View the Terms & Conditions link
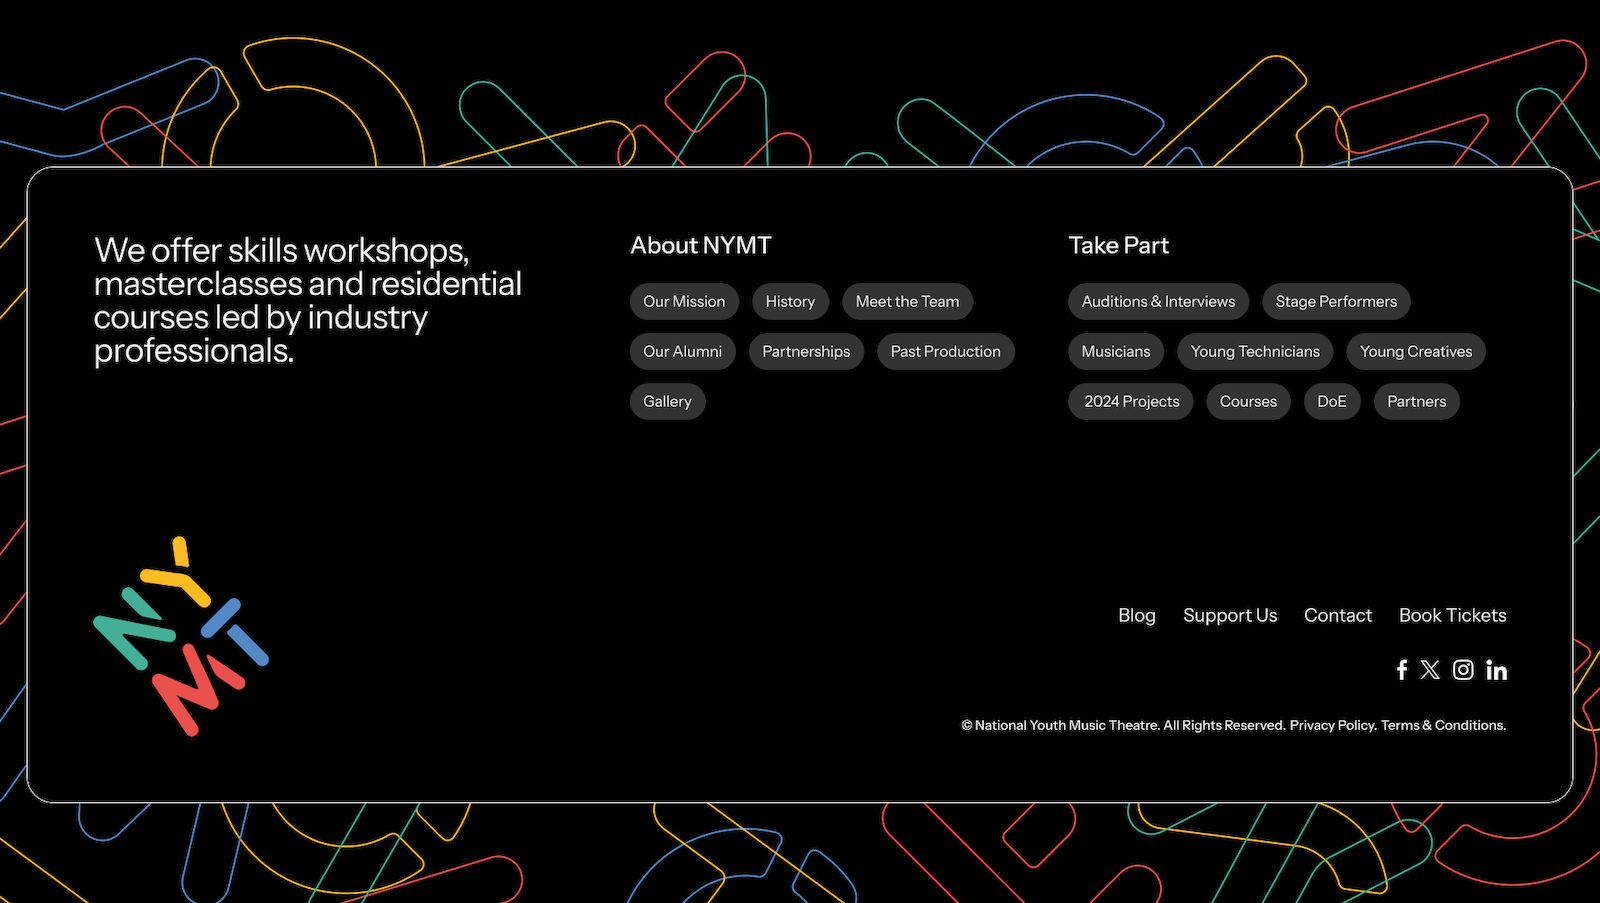Screen dimensions: 1600x903 click(1443, 726)
